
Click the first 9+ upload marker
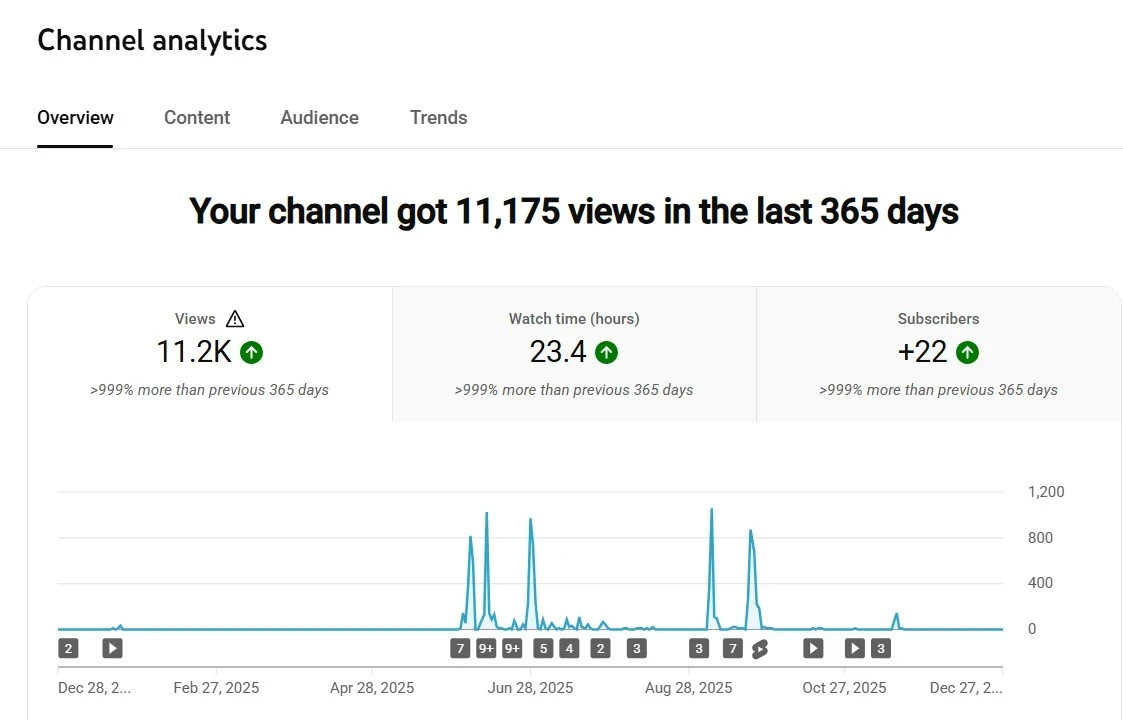[486, 648]
